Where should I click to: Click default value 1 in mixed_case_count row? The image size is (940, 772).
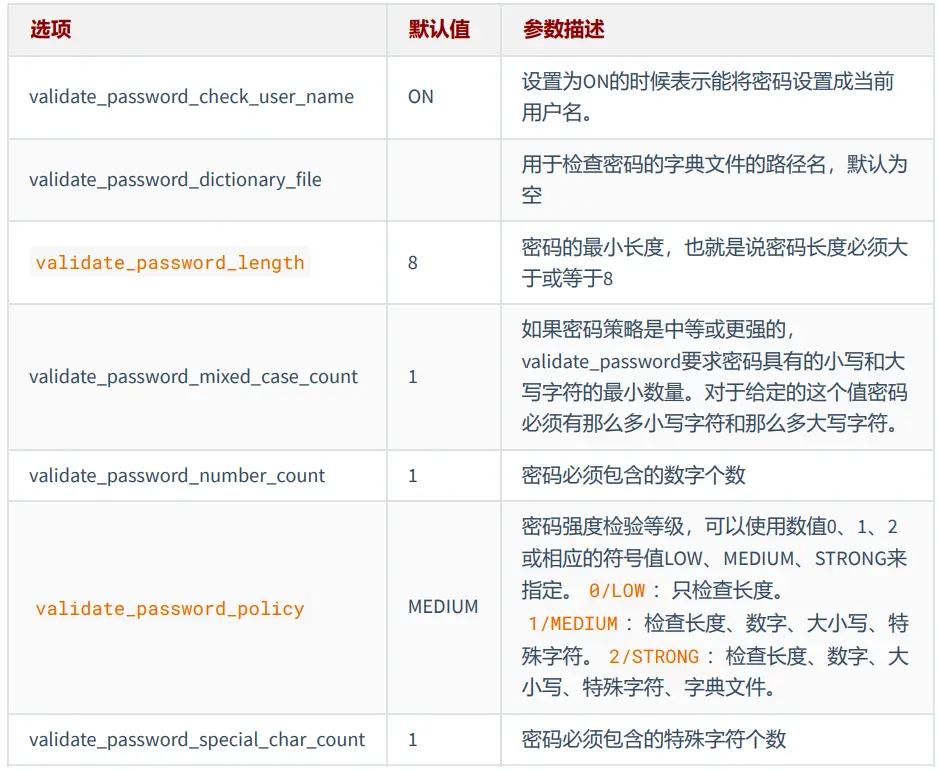click(412, 376)
